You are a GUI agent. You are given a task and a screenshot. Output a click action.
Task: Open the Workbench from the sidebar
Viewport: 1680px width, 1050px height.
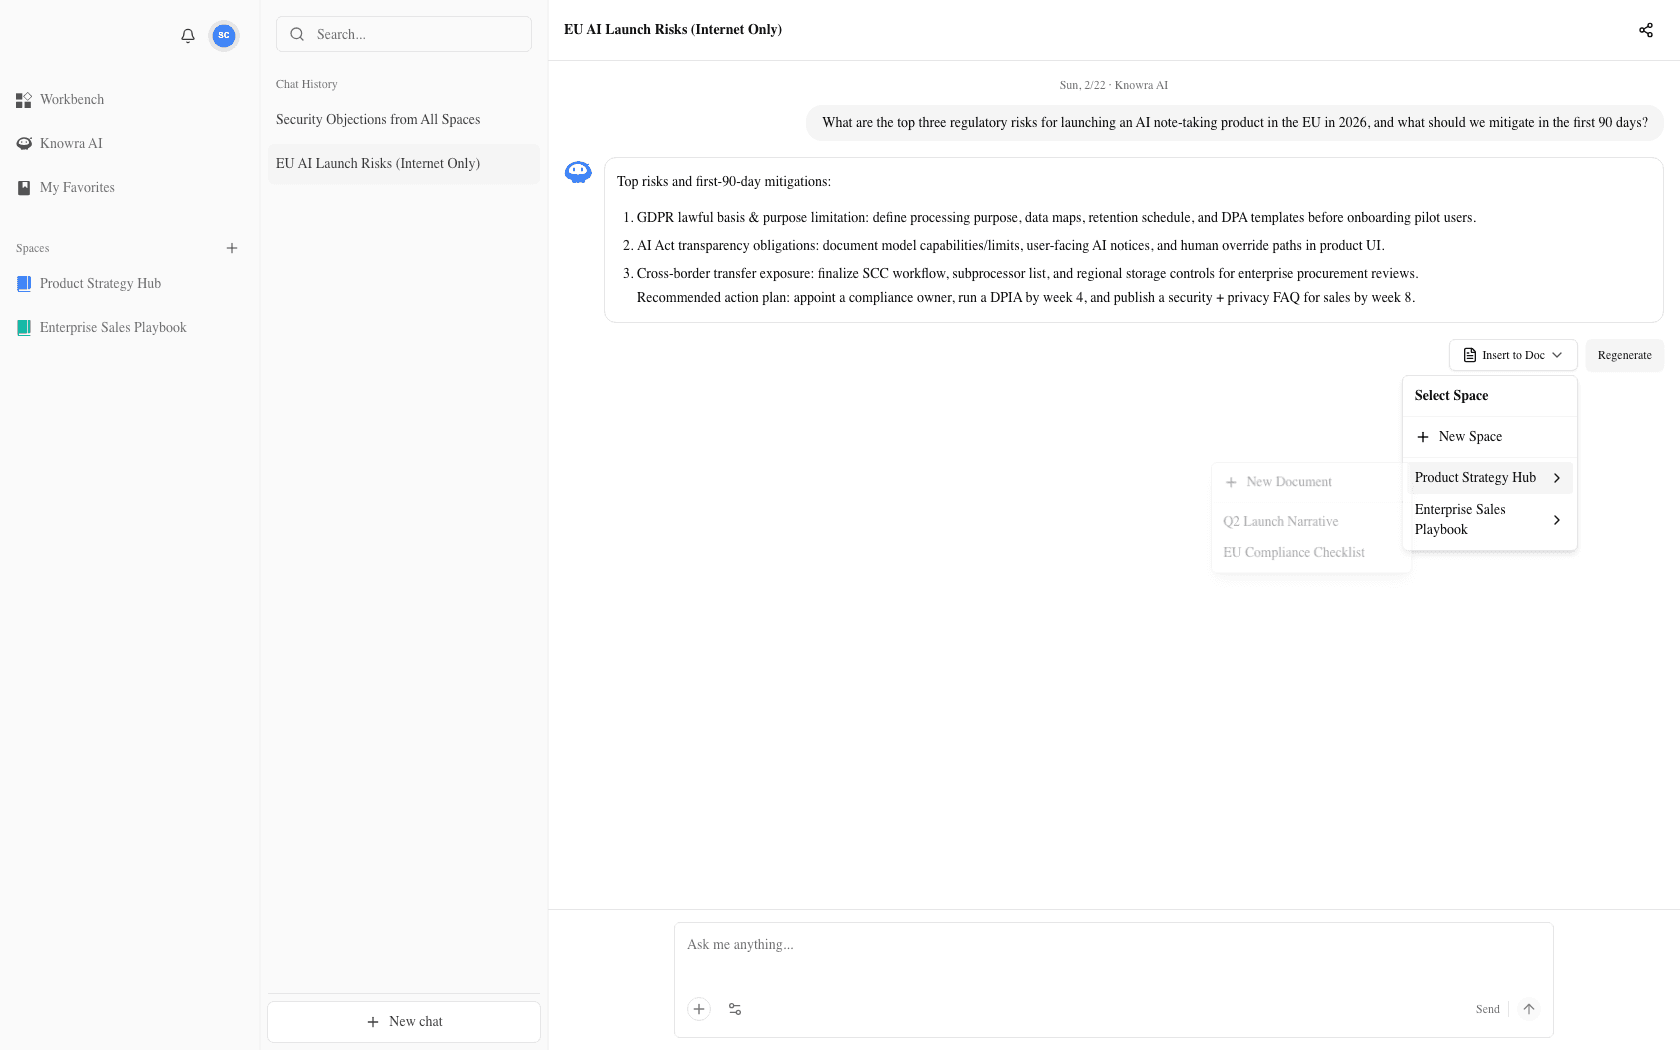72,99
